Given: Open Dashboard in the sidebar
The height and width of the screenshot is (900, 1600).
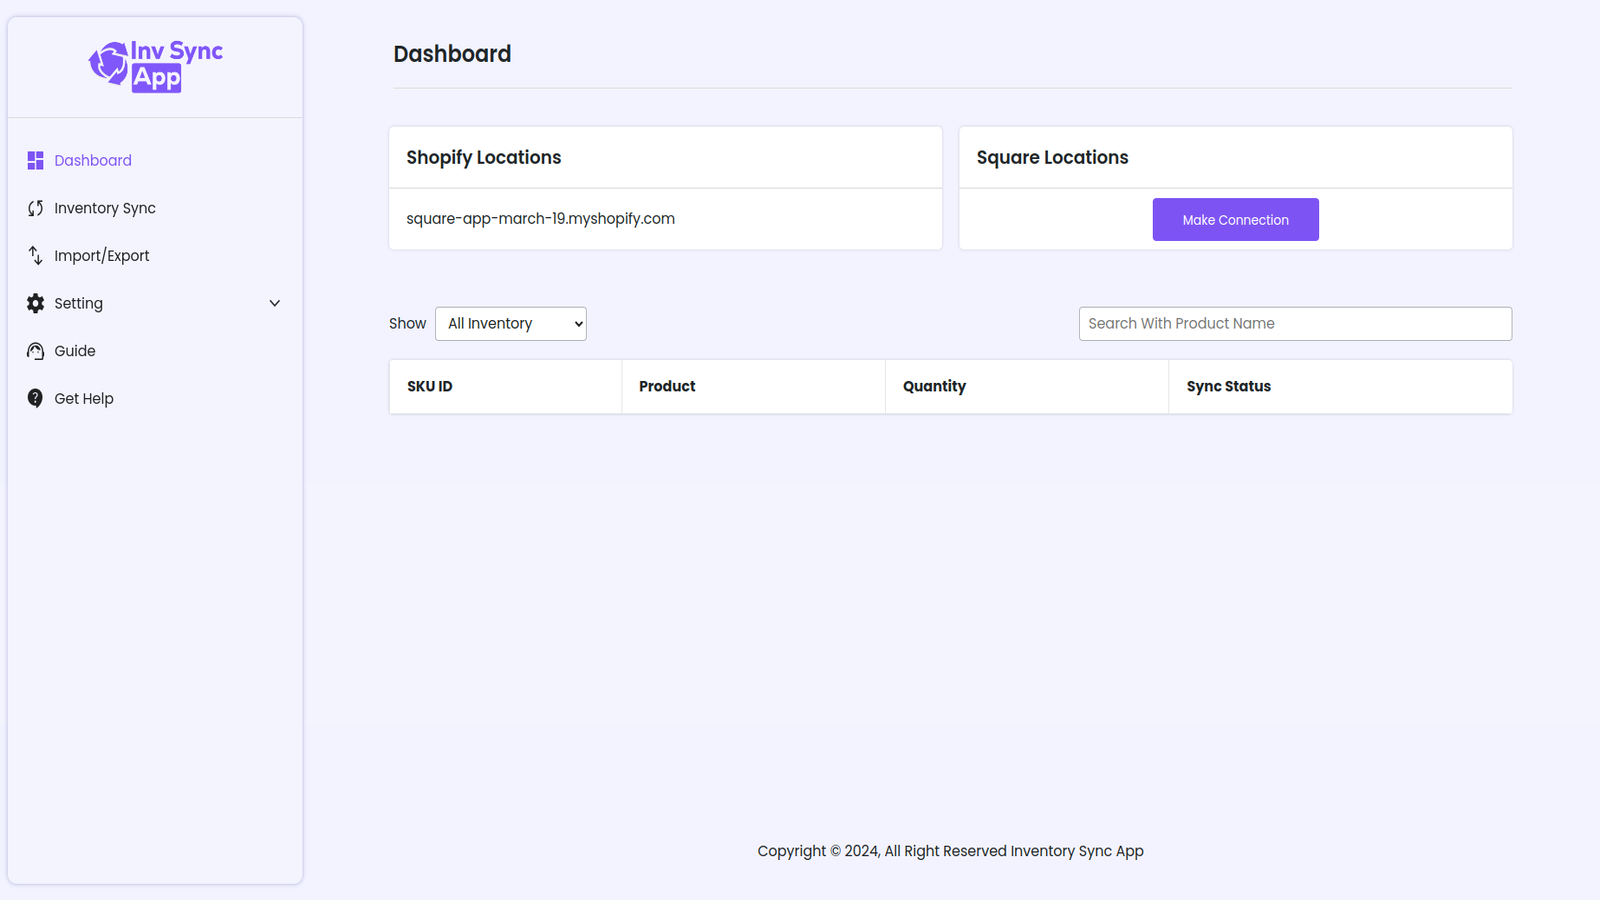Looking at the screenshot, I should (93, 160).
